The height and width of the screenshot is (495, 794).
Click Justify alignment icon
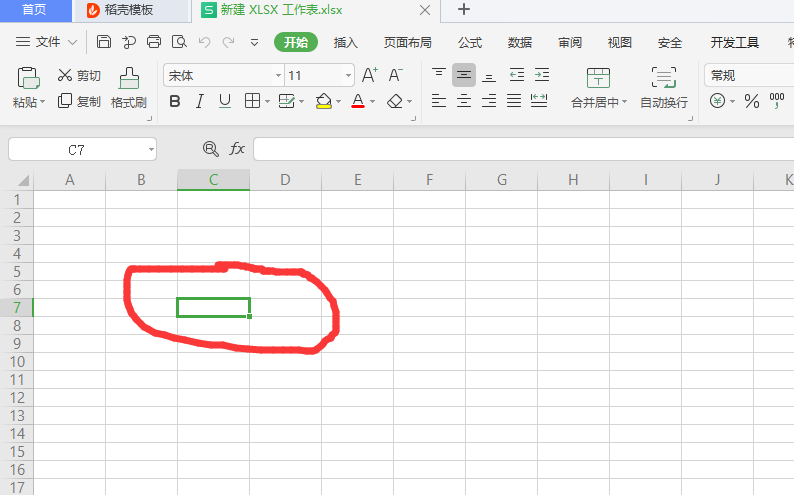(x=514, y=101)
